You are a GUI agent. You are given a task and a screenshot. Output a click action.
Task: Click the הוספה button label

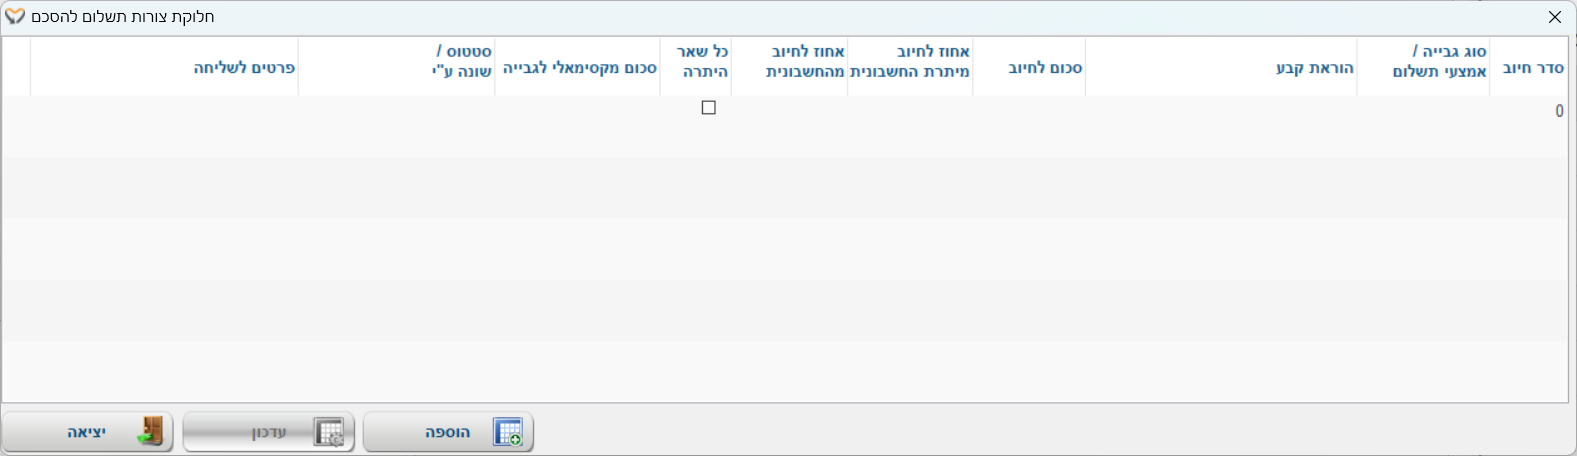pos(447,432)
